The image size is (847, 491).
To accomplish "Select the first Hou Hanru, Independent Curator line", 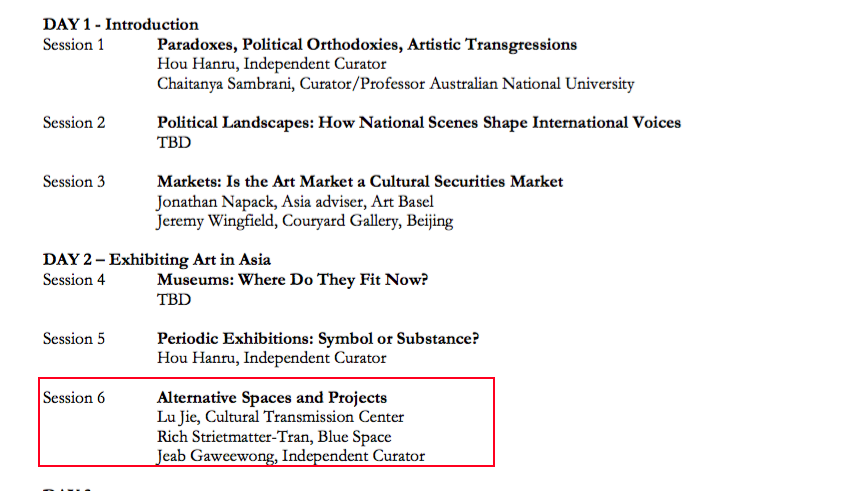I will (x=272, y=64).
